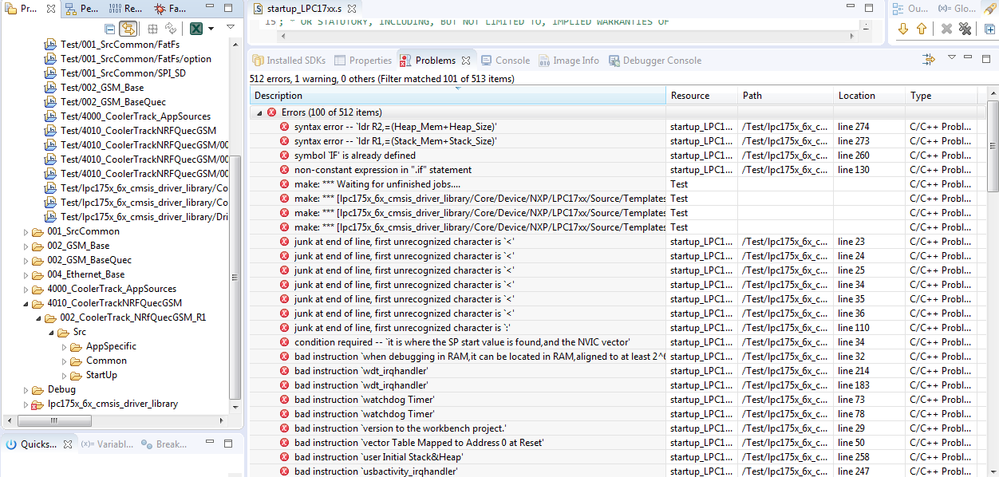Select the StartUp folder
The image size is (999, 477).
(x=94, y=375)
